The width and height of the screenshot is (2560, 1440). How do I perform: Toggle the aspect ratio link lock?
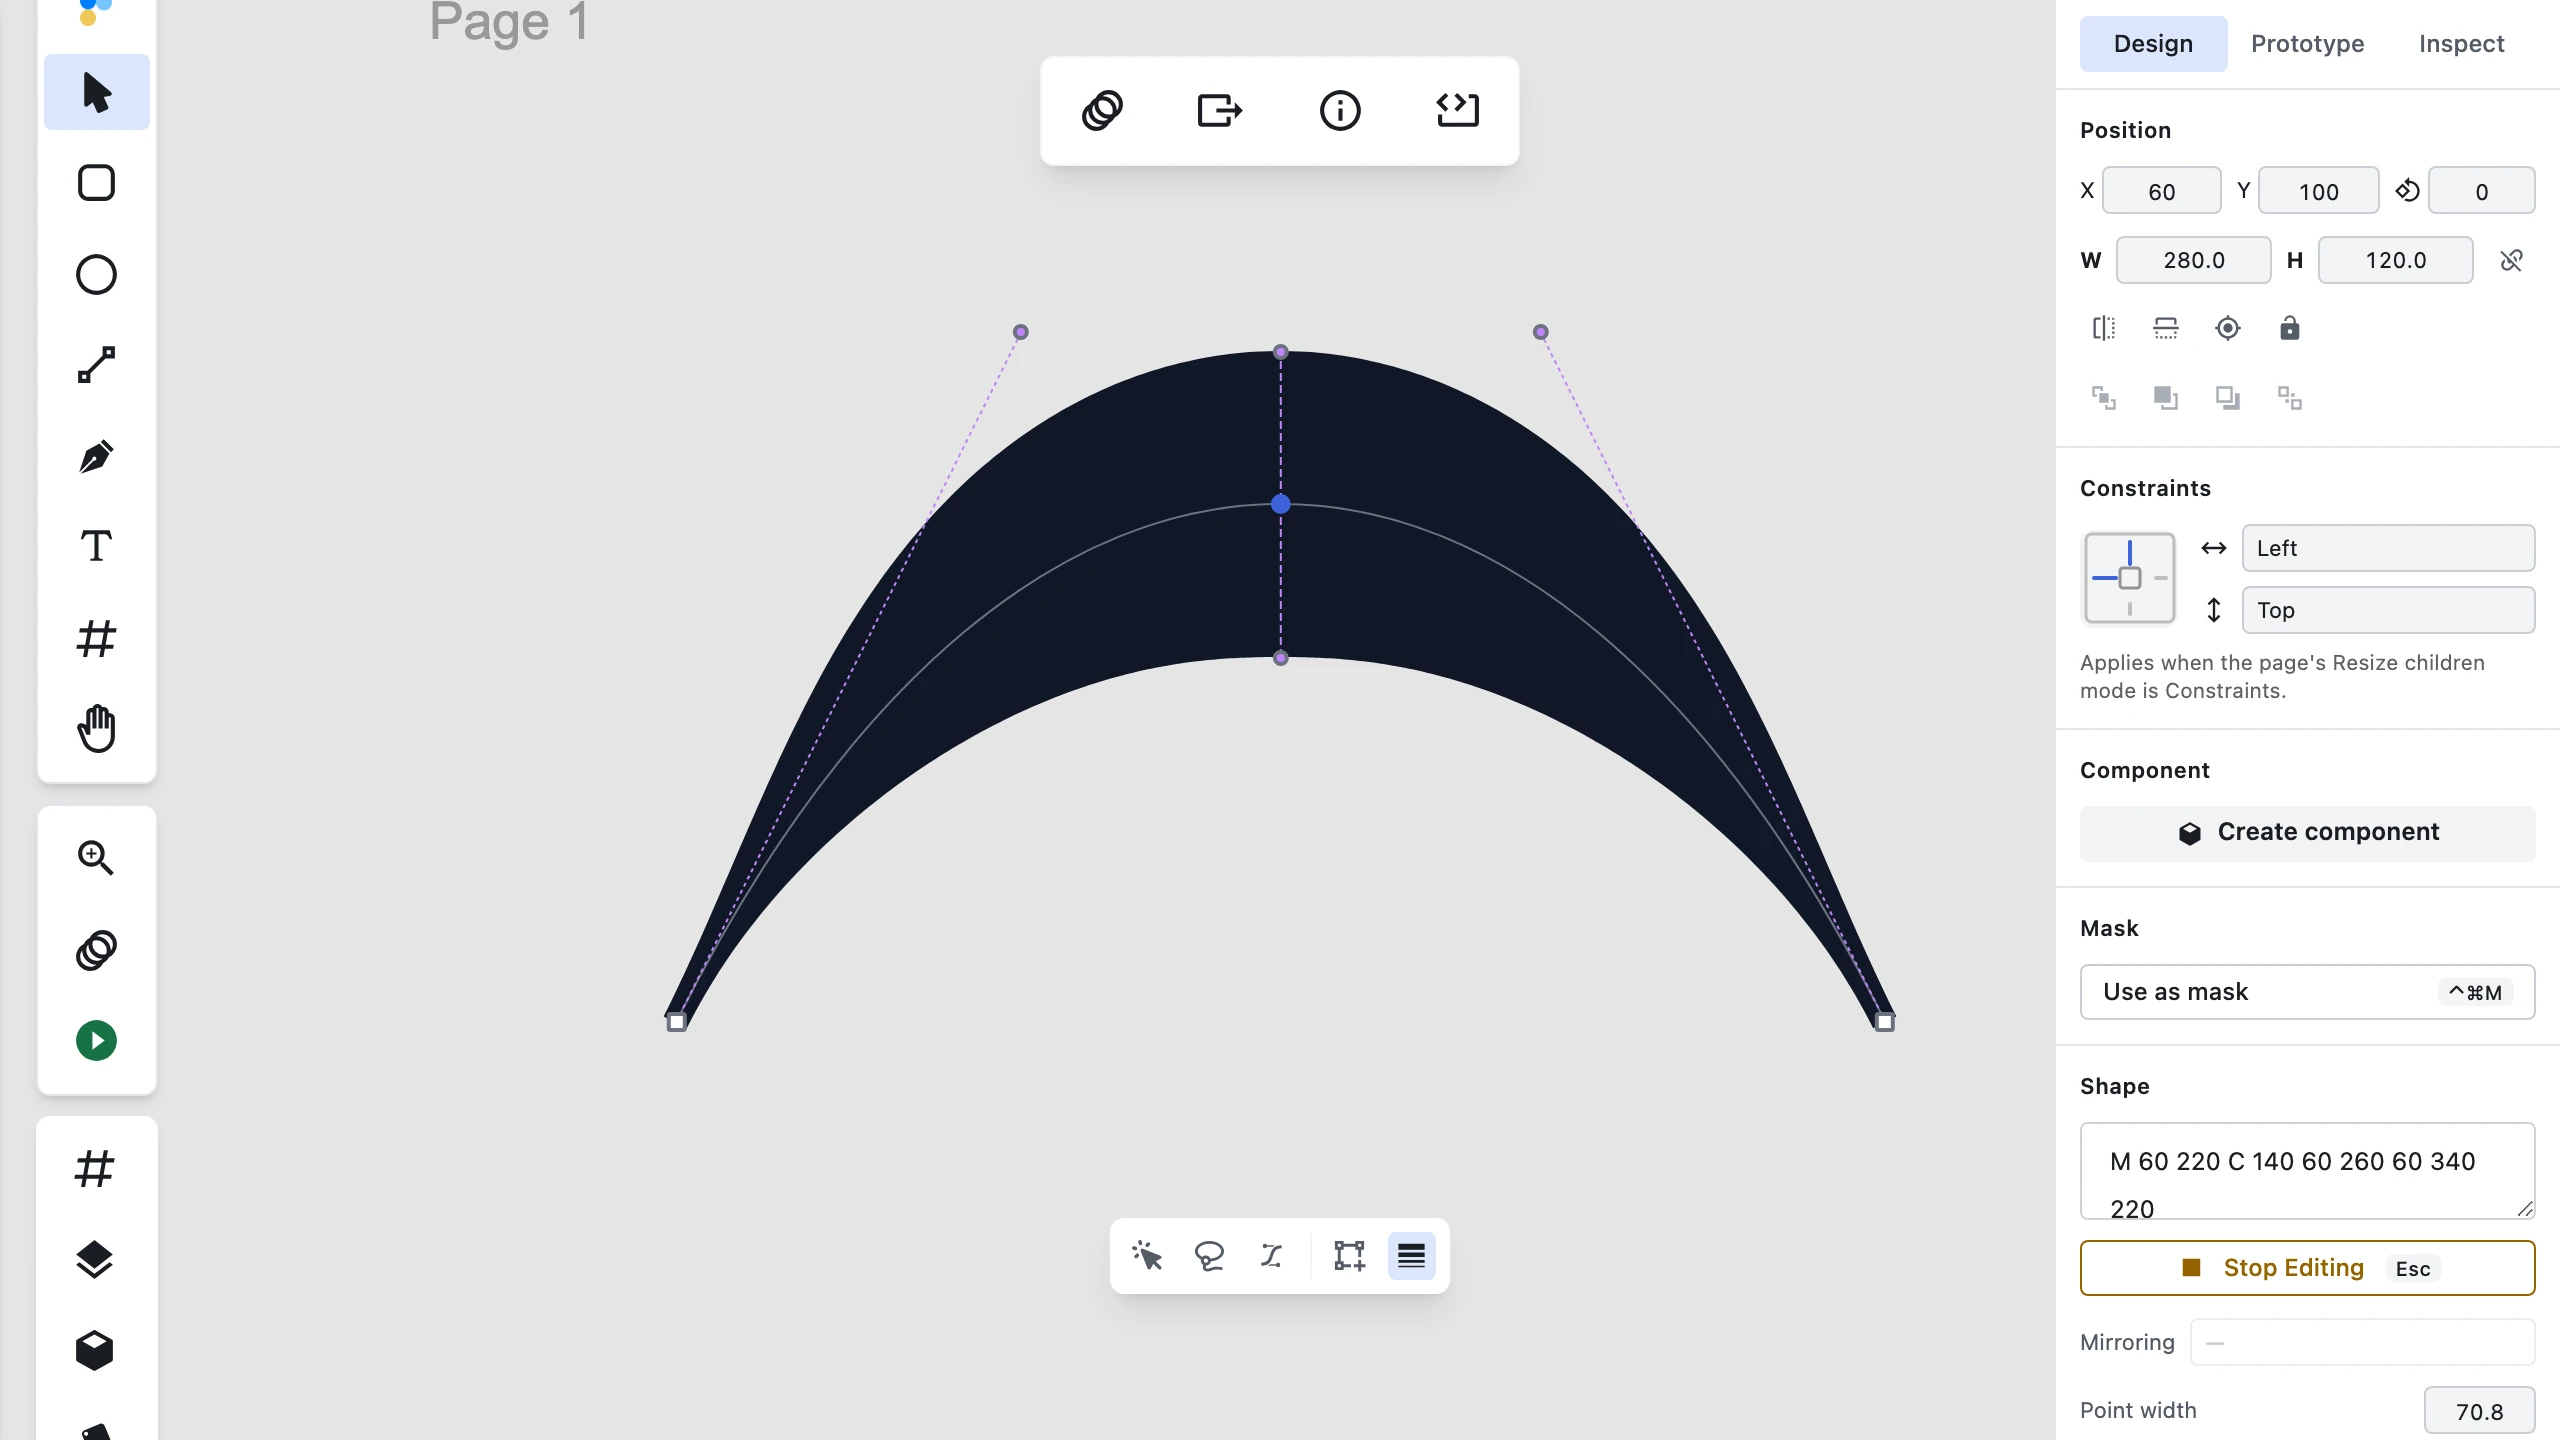[x=2511, y=261]
